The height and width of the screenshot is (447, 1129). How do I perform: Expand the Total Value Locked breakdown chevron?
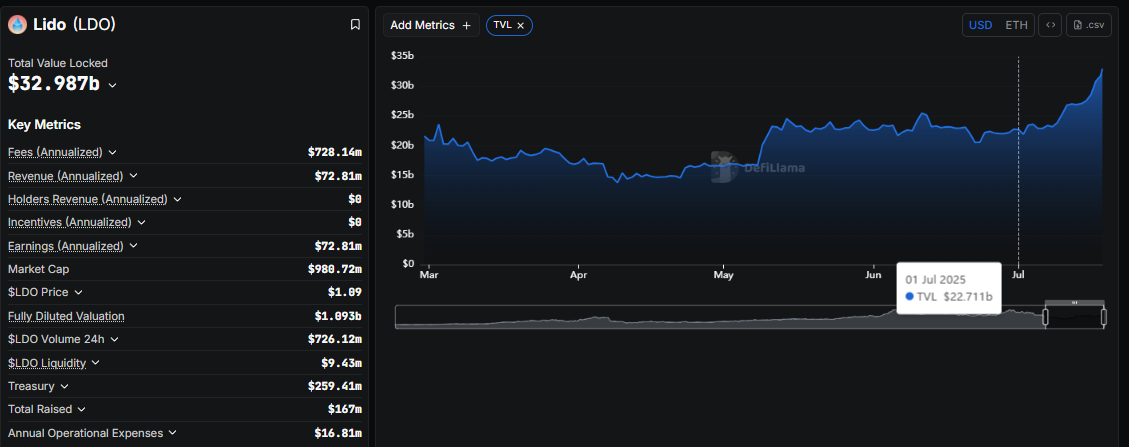112,85
